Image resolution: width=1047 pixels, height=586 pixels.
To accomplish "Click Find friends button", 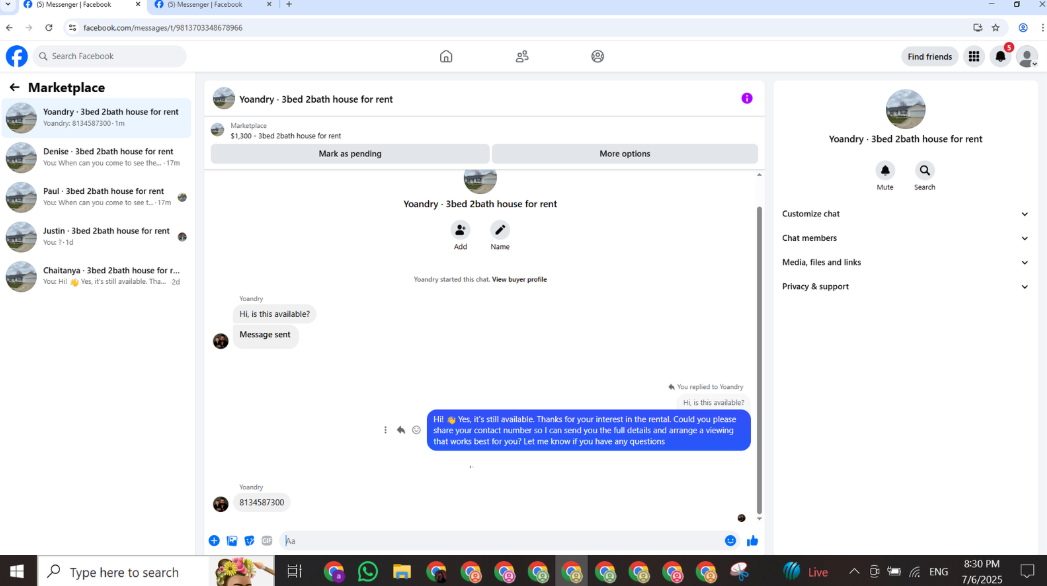I will click(x=929, y=57).
